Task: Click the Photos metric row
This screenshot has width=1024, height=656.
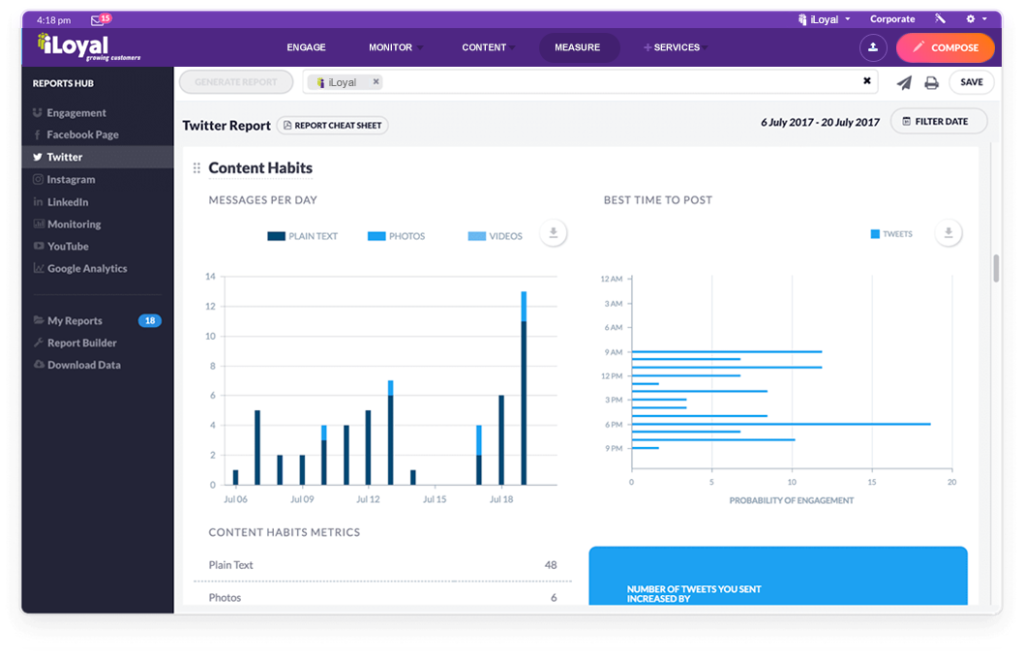Action: pos(383,597)
